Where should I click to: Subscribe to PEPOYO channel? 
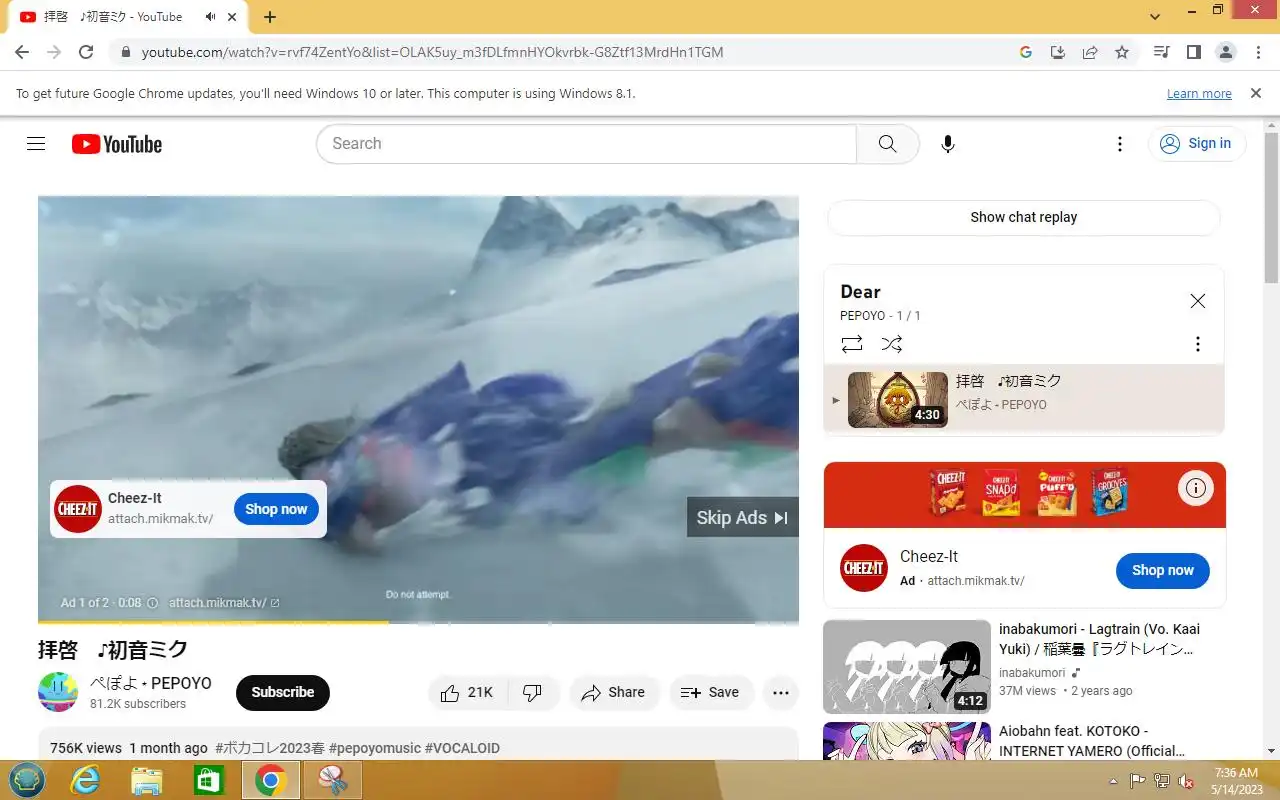[283, 692]
